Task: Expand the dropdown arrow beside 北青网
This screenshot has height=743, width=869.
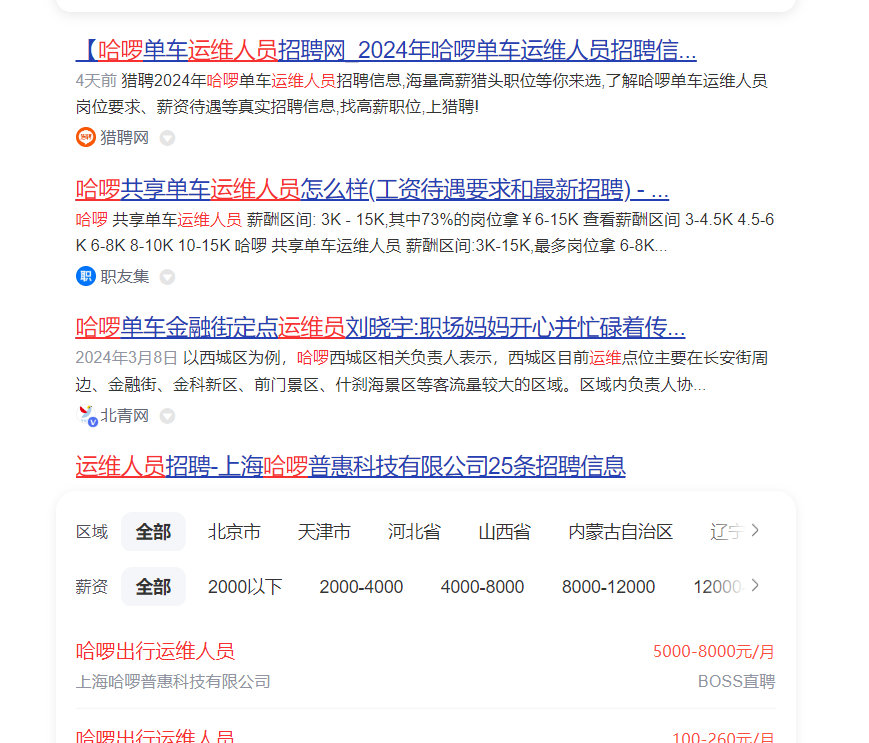Action: click(167, 416)
